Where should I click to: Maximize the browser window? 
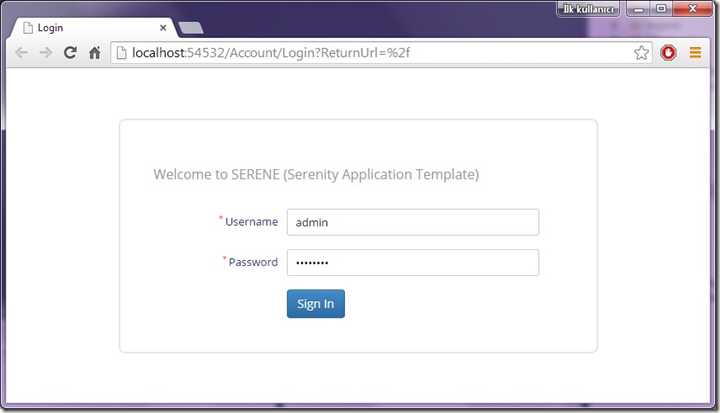click(661, 9)
